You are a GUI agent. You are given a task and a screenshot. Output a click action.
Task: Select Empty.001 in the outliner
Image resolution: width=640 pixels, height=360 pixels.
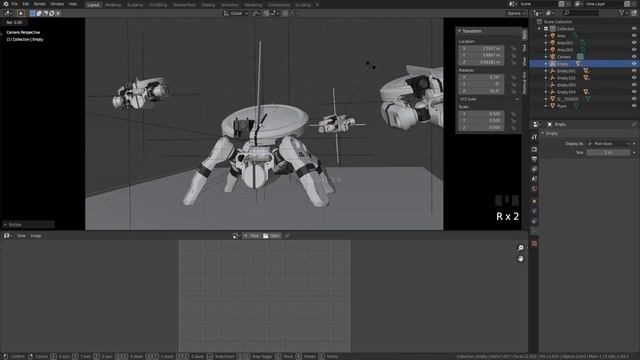566,71
